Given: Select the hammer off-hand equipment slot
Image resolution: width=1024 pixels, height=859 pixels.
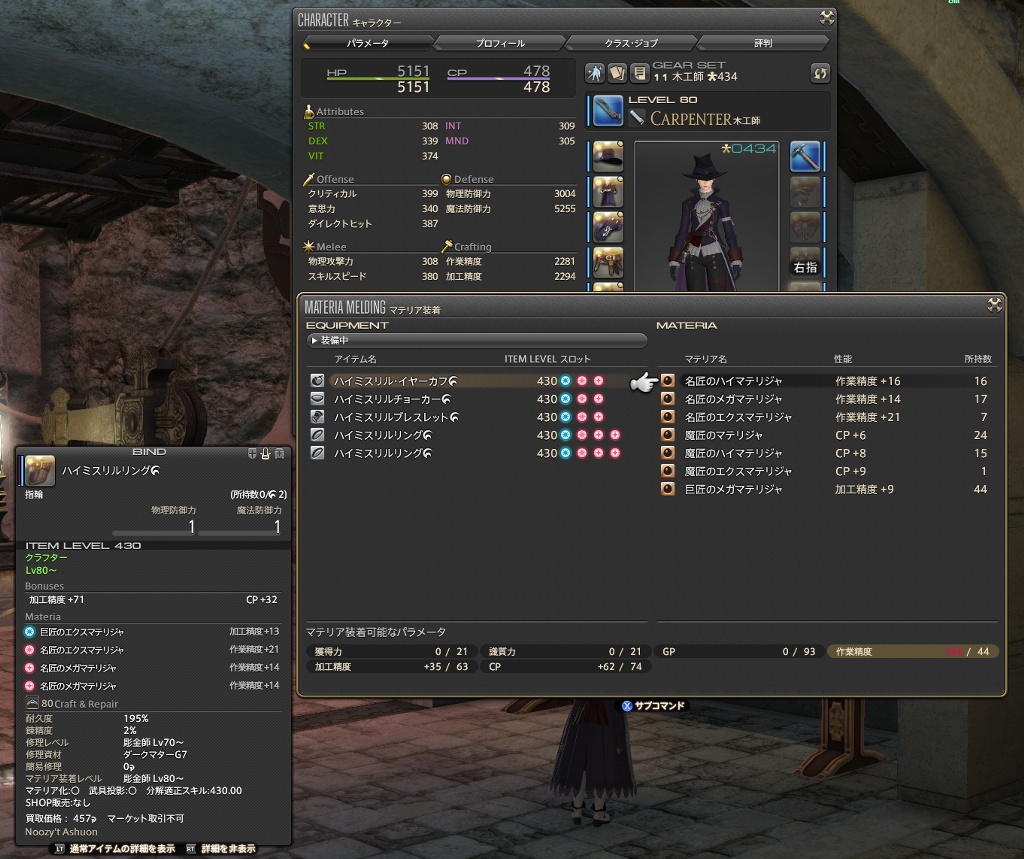Looking at the screenshot, I should pyautogui.click(x=805, y=157).
